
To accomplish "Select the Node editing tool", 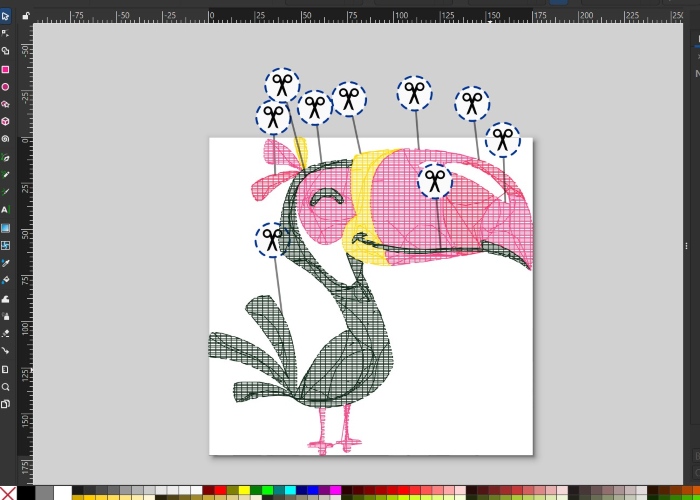I will coord(5,33).
